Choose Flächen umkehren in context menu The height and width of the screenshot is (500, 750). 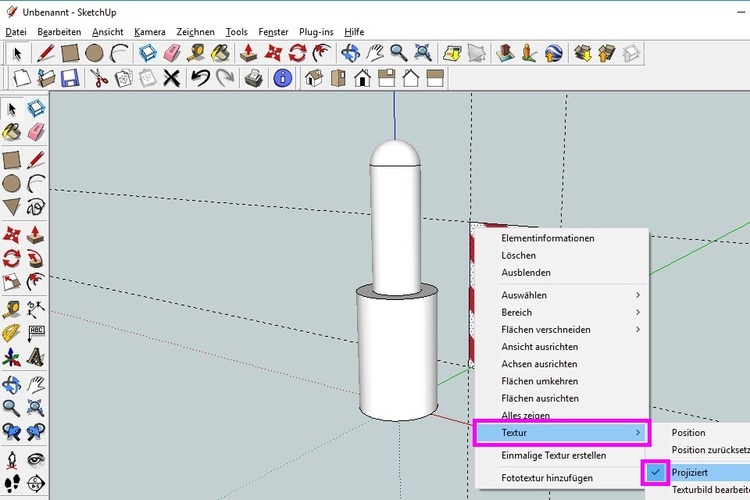[540, 381]
